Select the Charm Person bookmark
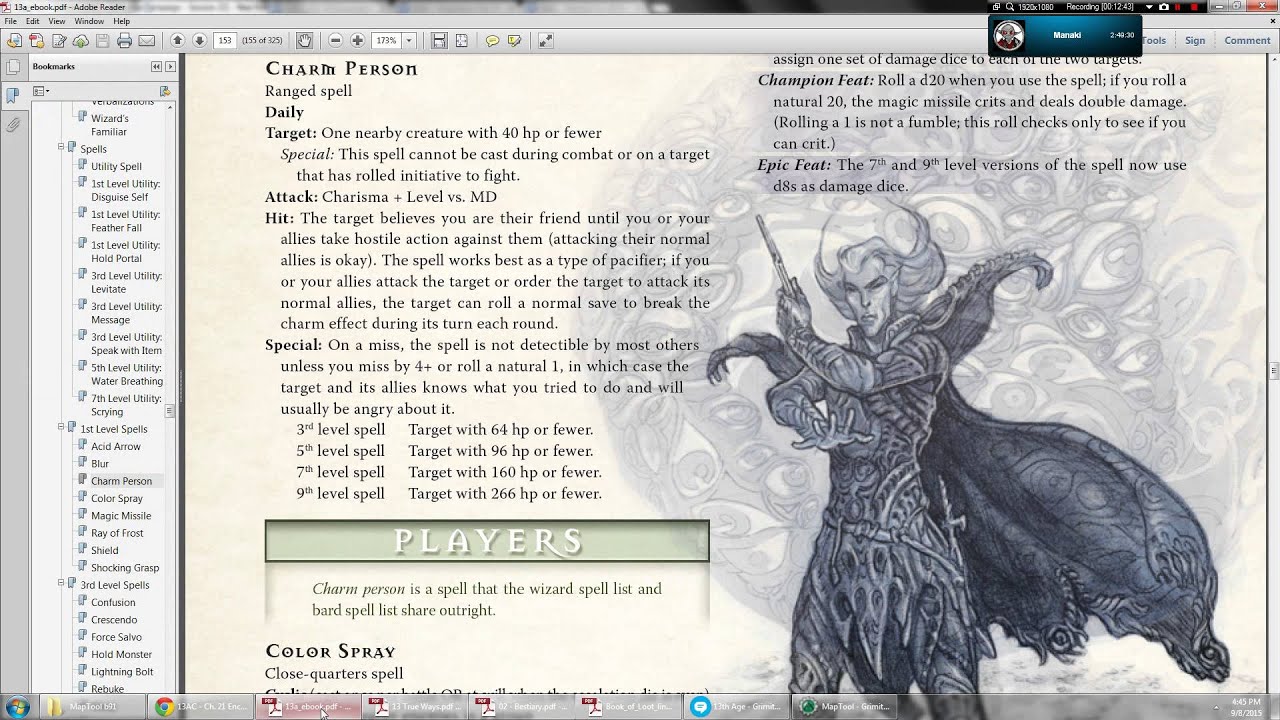Screen dimensions: 1280x720 [121, 481]
